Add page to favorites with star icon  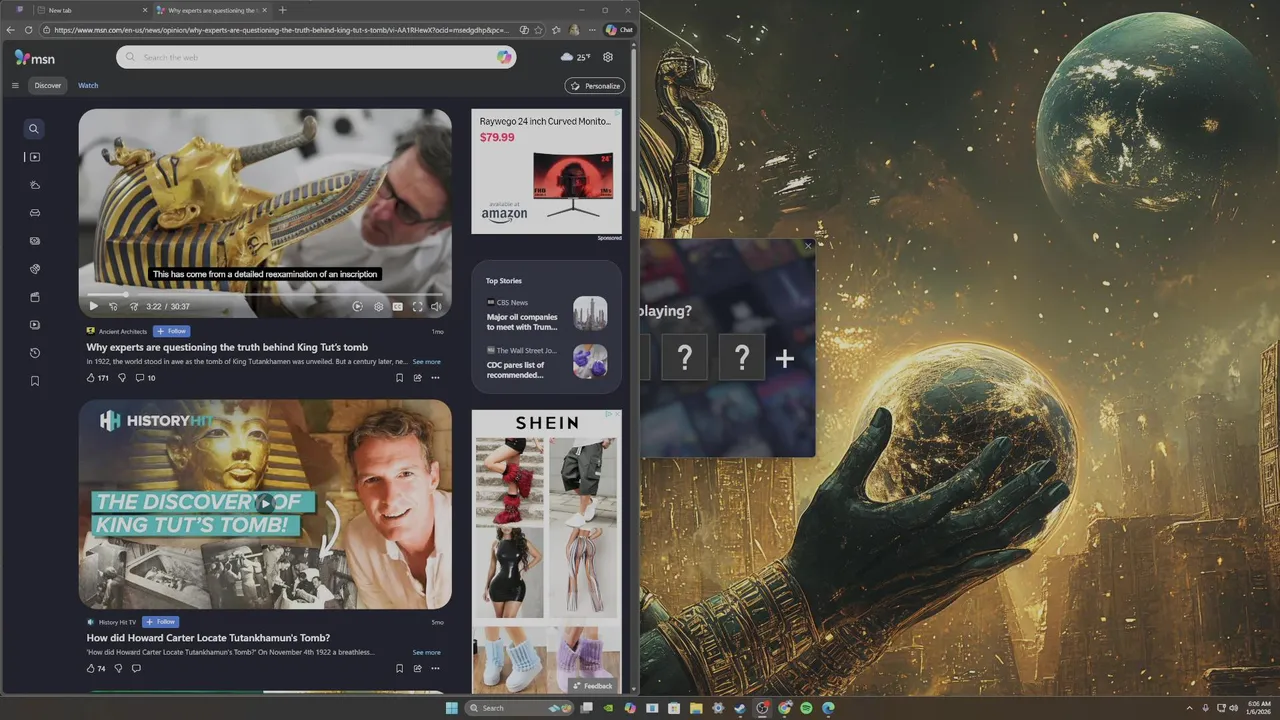(539, 30)
